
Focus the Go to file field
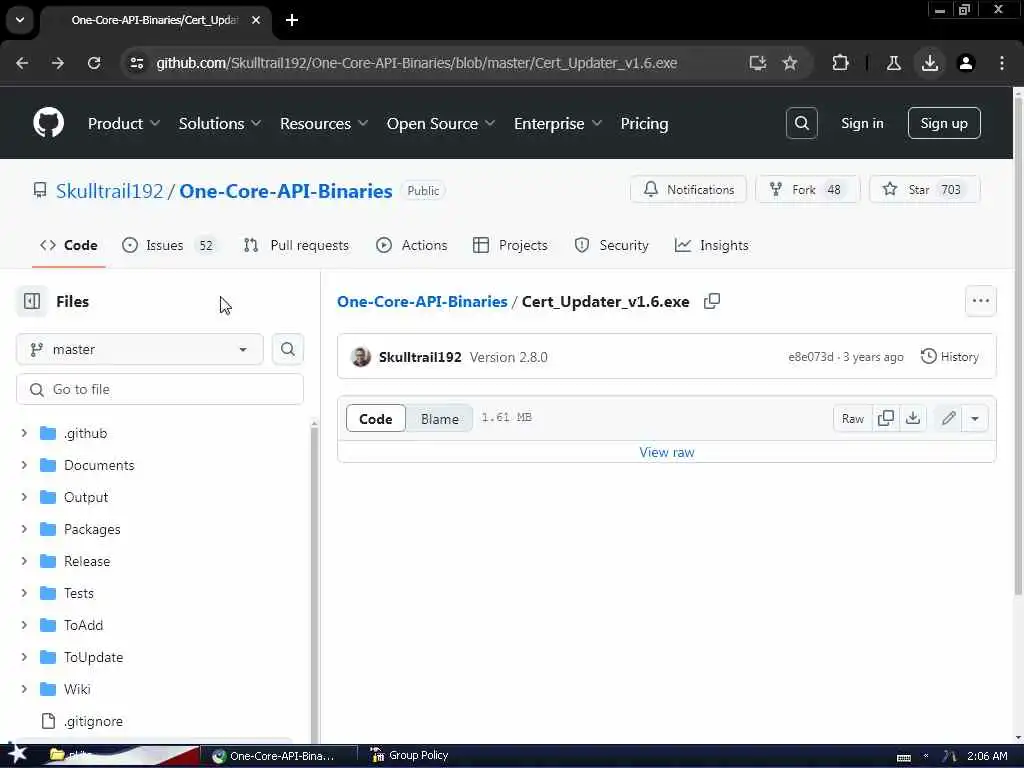[159, 389]
